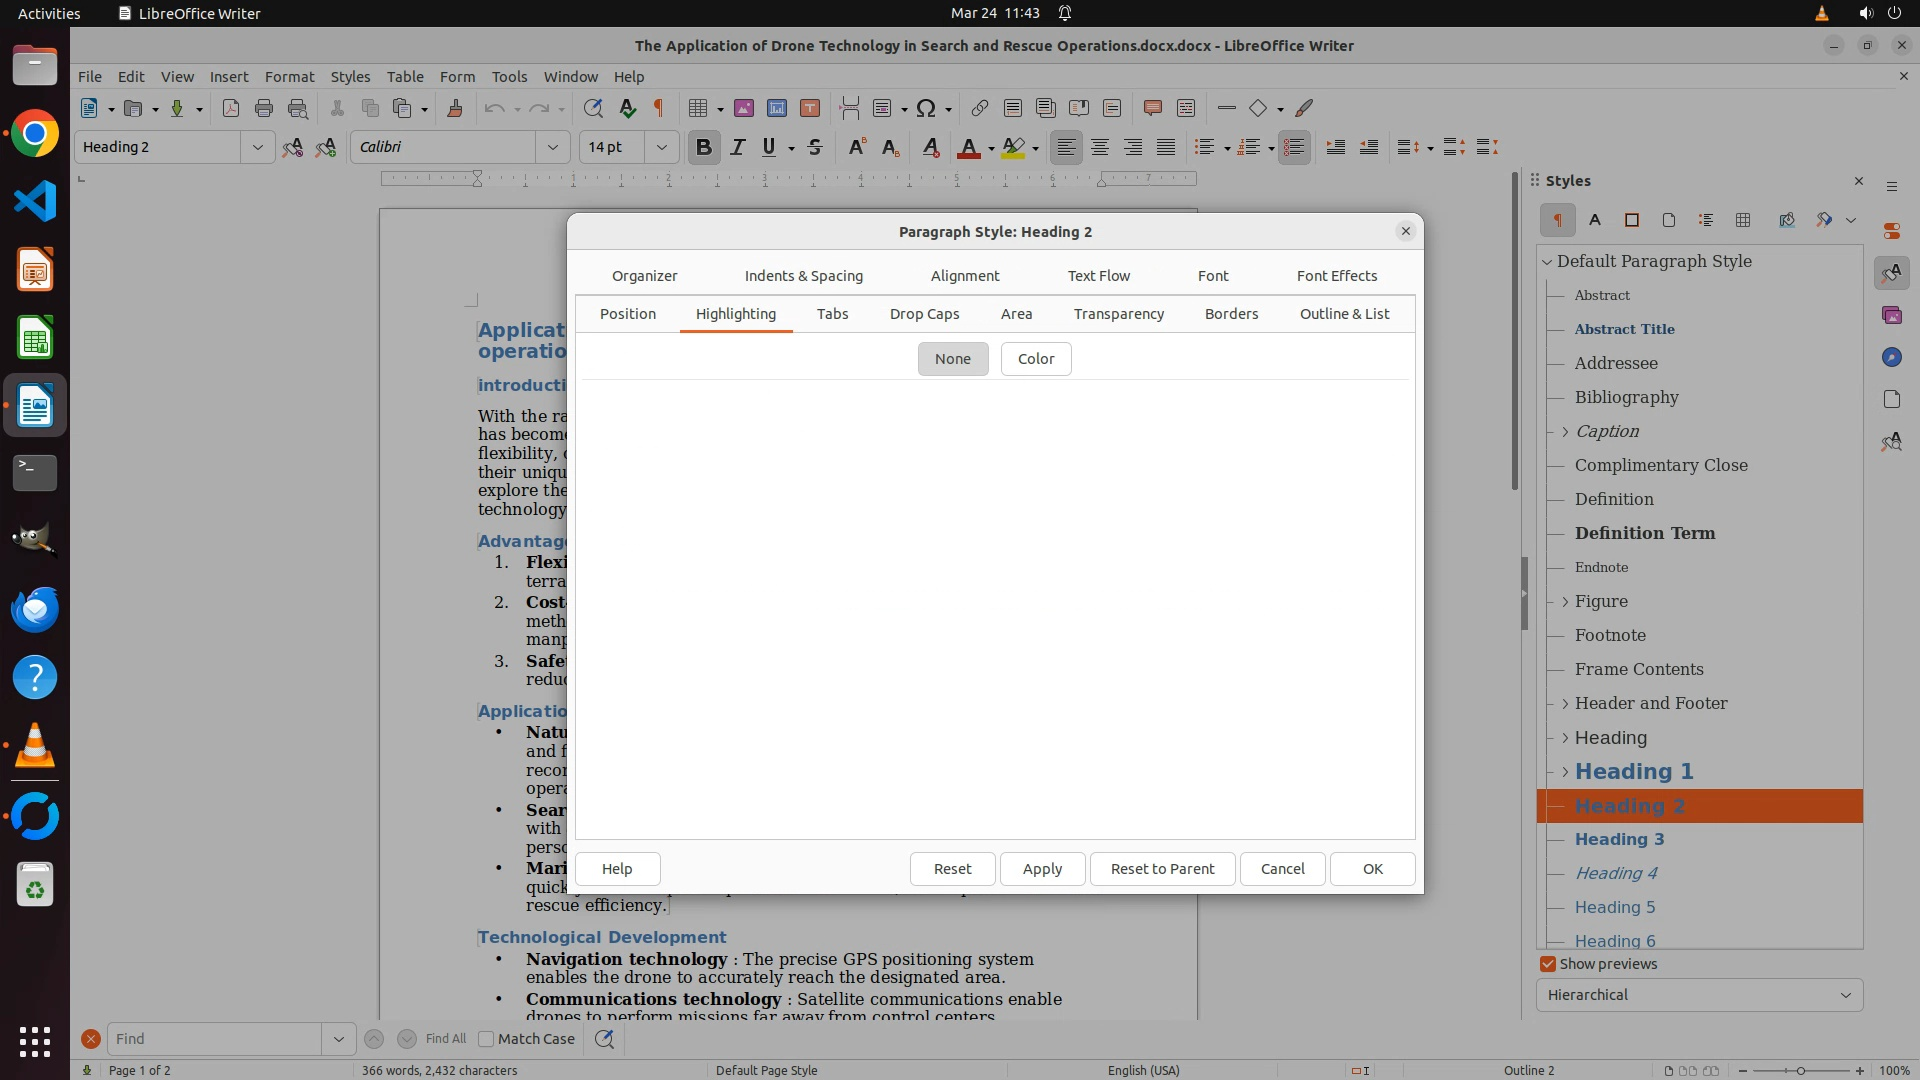Expand the Heading 1 tree item
Screen dimensions: 1920x1080
click(x=1565, y=772)
